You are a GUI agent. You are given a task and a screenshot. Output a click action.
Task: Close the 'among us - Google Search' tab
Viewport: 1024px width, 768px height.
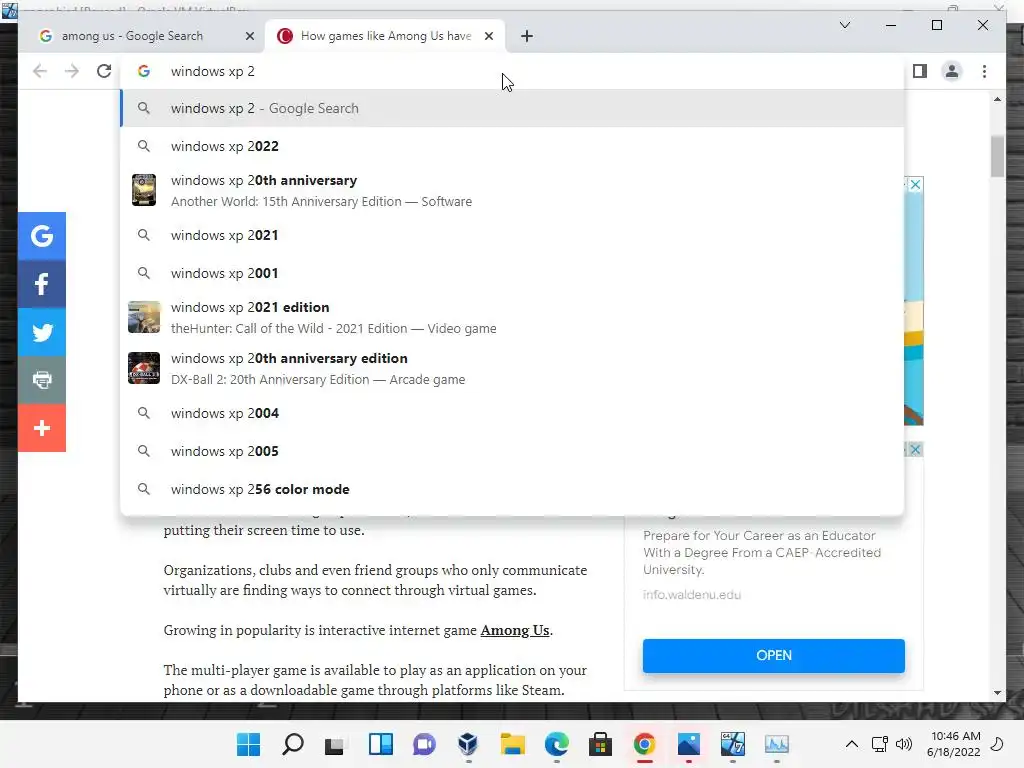249,36
